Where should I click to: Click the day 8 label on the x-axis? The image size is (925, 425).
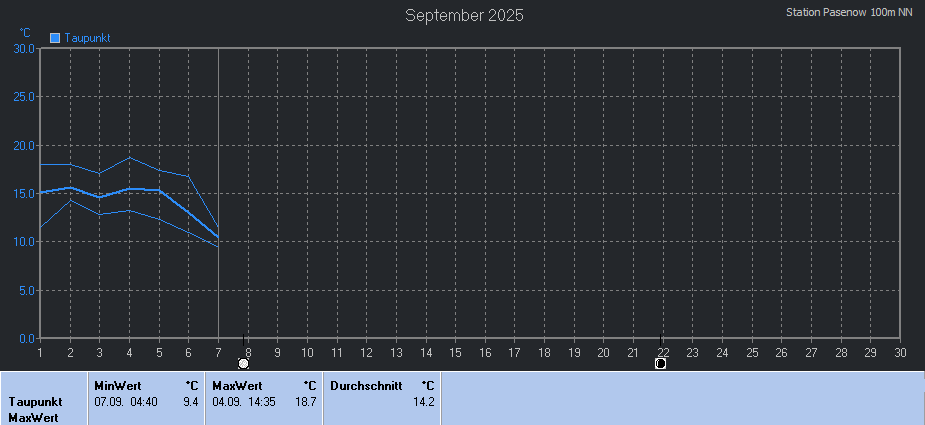248,352
